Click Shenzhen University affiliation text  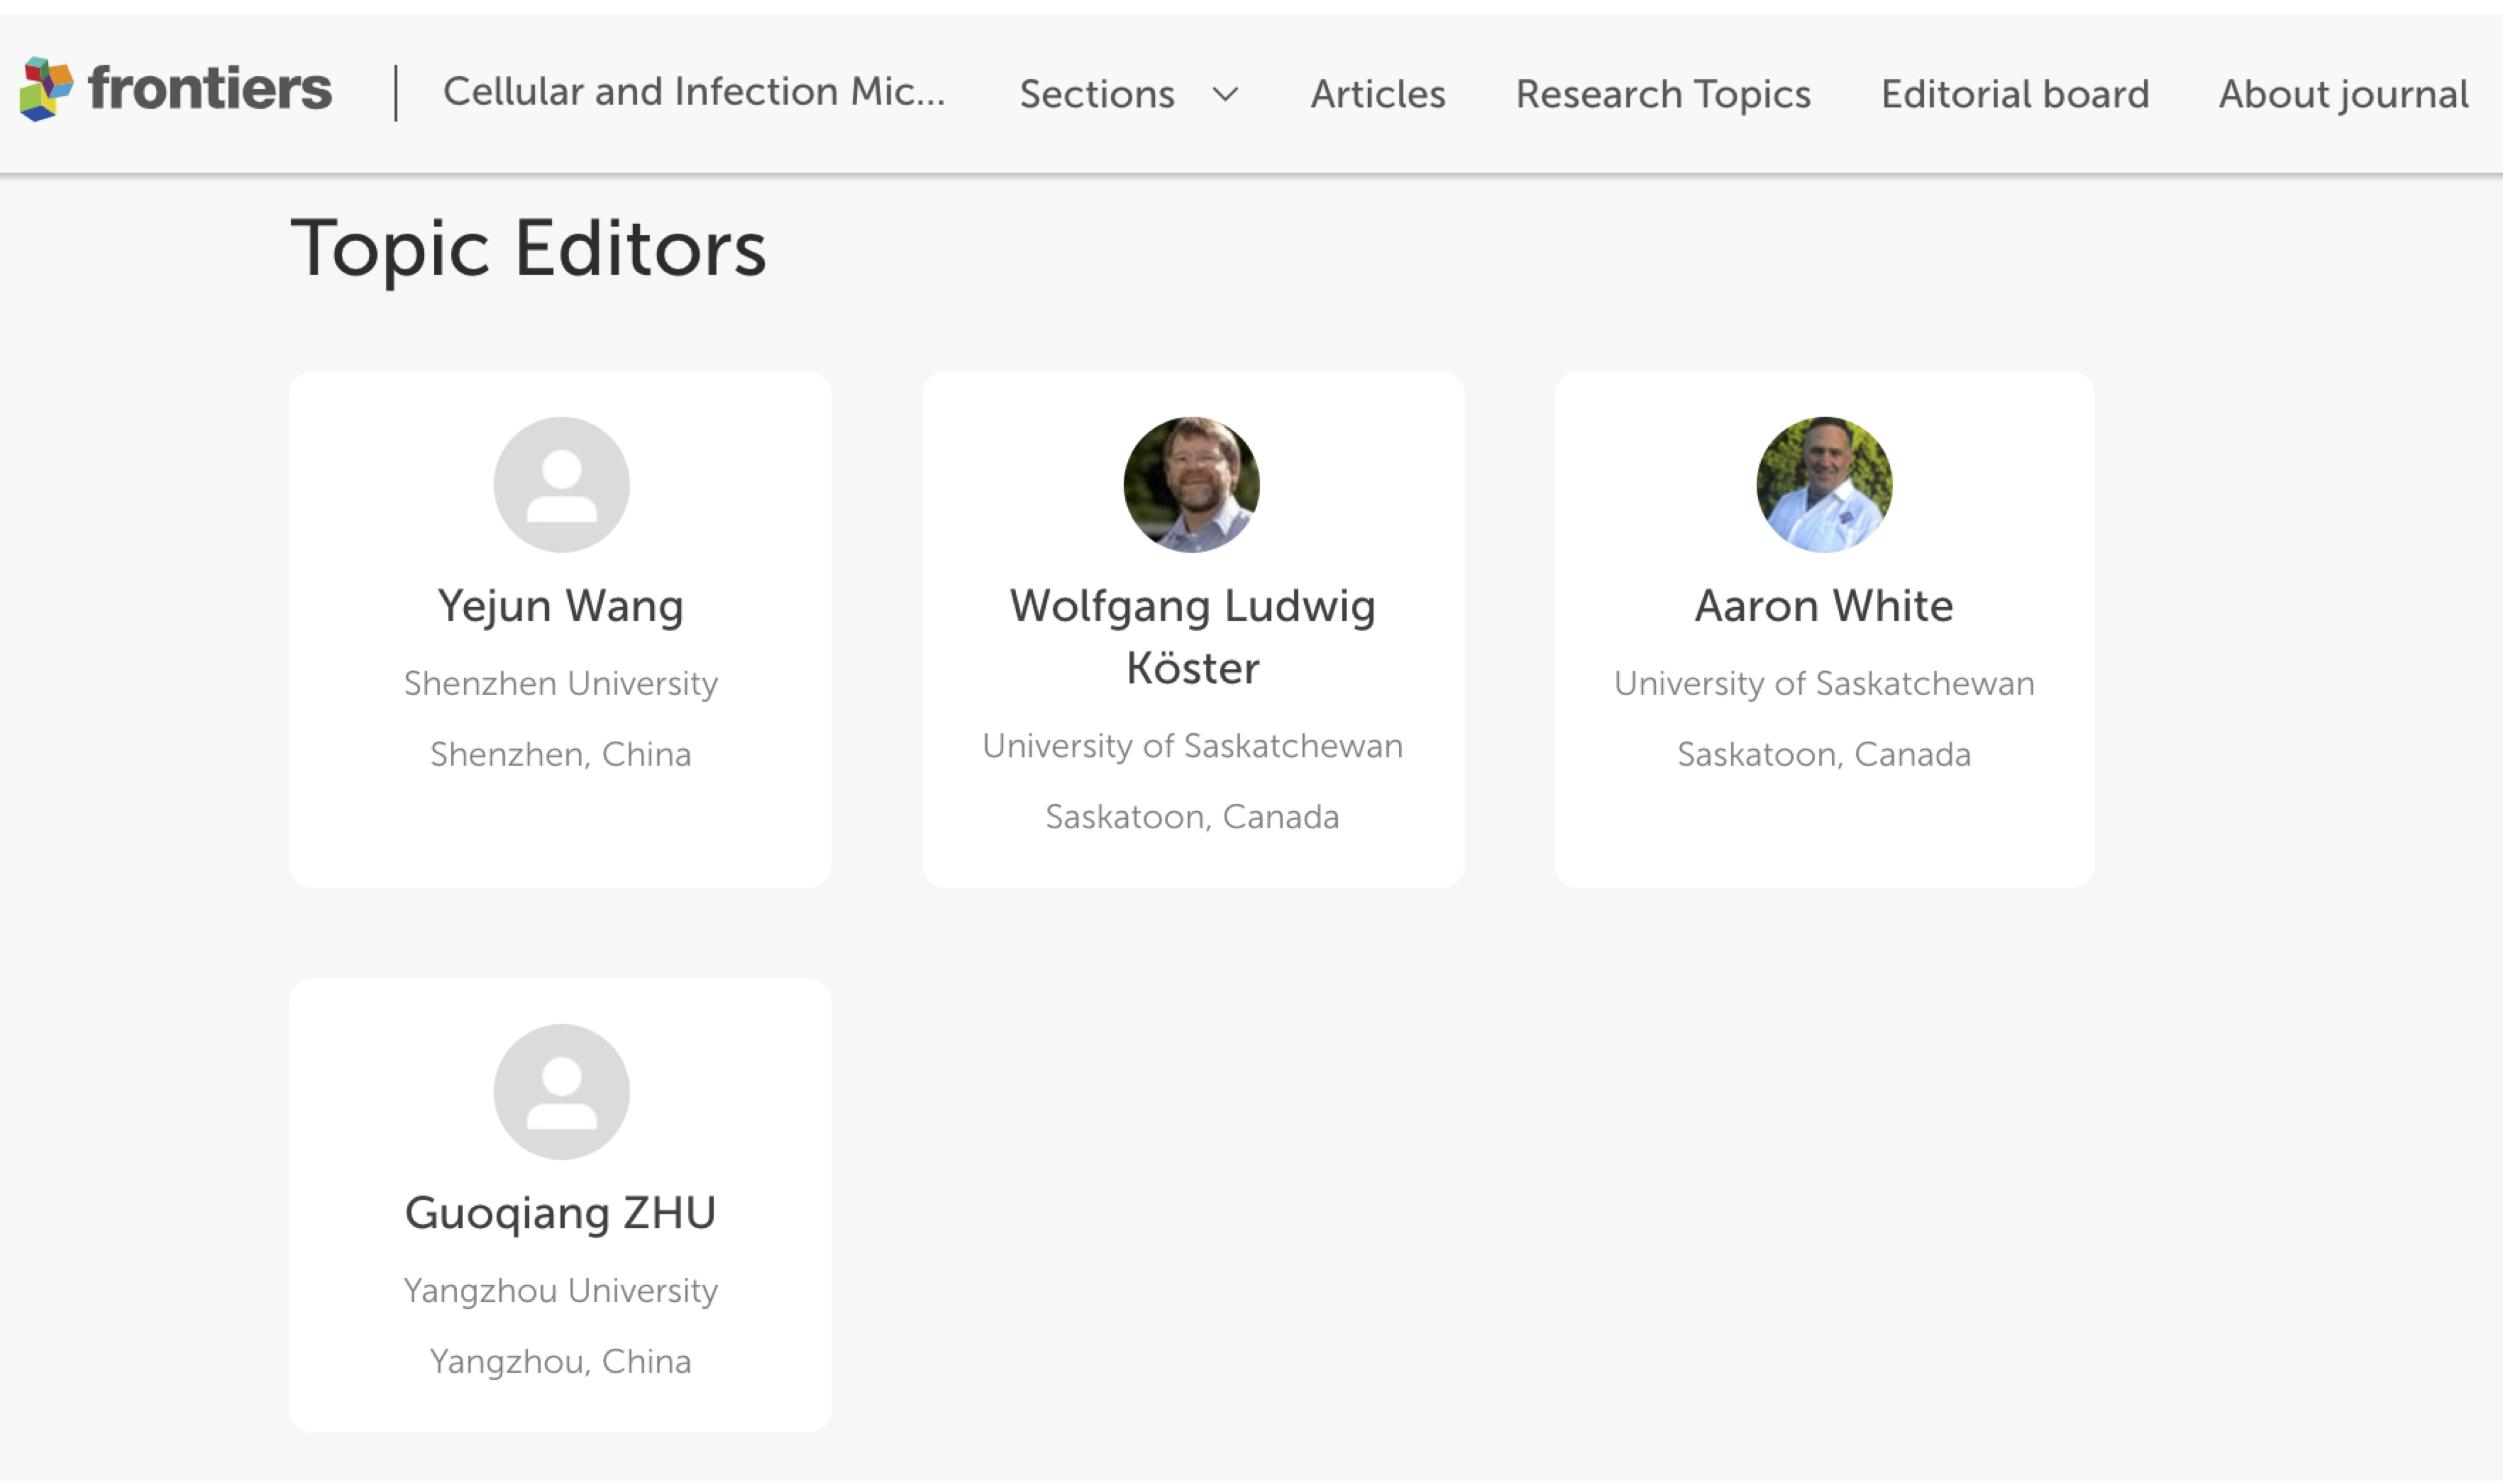click(561, 684)
